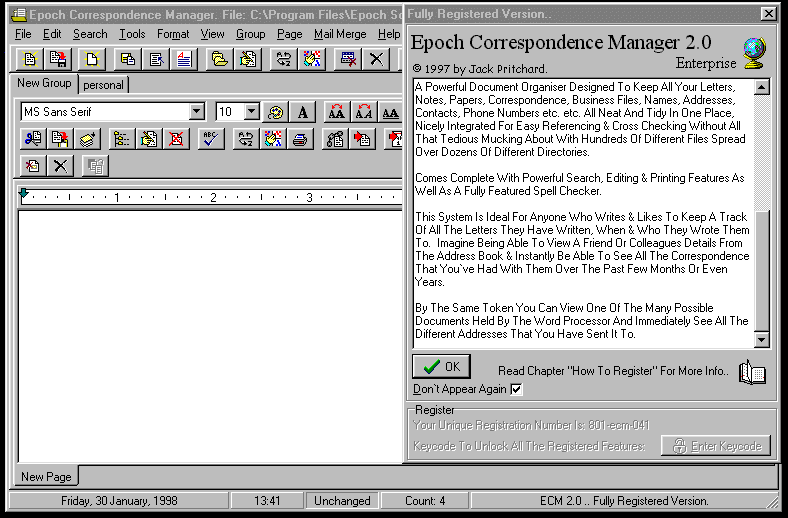788x518 pixels.
Task: Close the Fully Registered Version dialog
Action: pyautogui.click(x=768, y=14)
